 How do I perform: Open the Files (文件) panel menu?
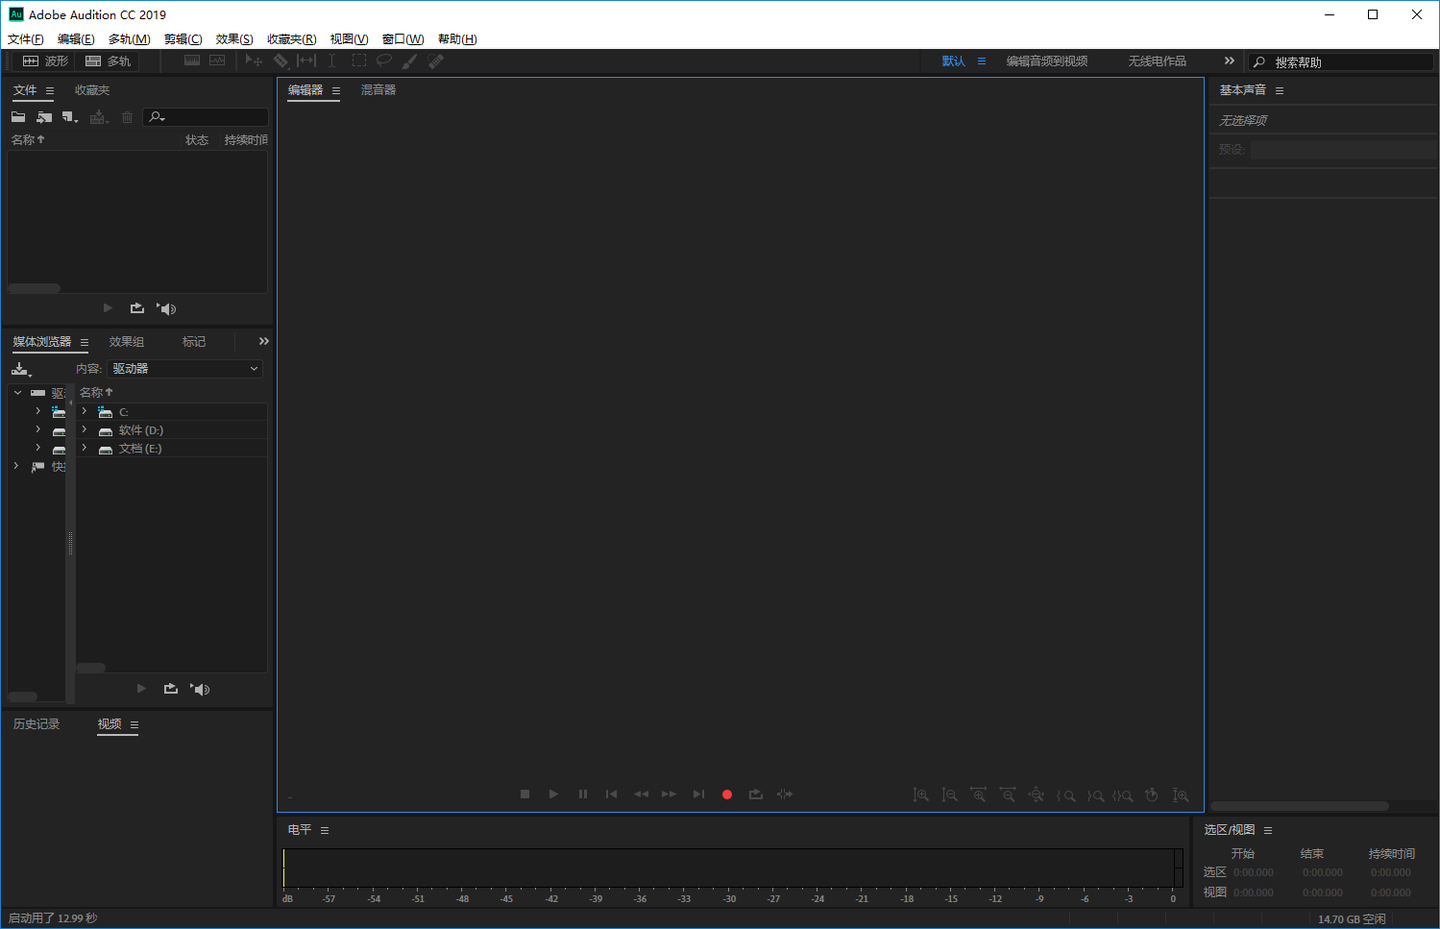pos(50,91)
